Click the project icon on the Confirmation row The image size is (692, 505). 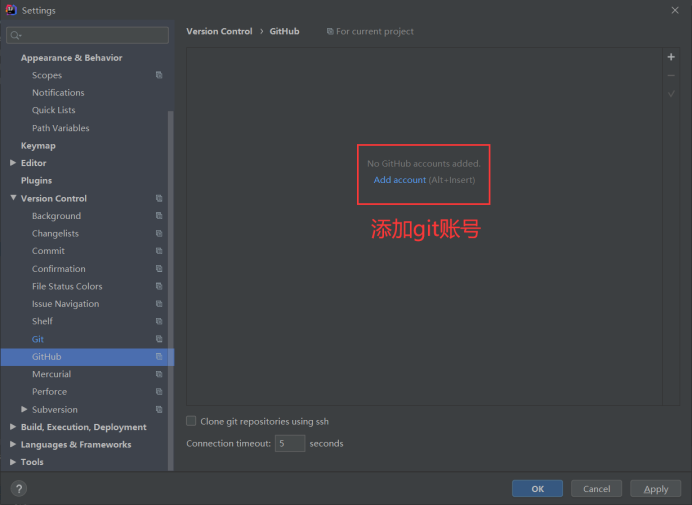[x=159, y=268]
